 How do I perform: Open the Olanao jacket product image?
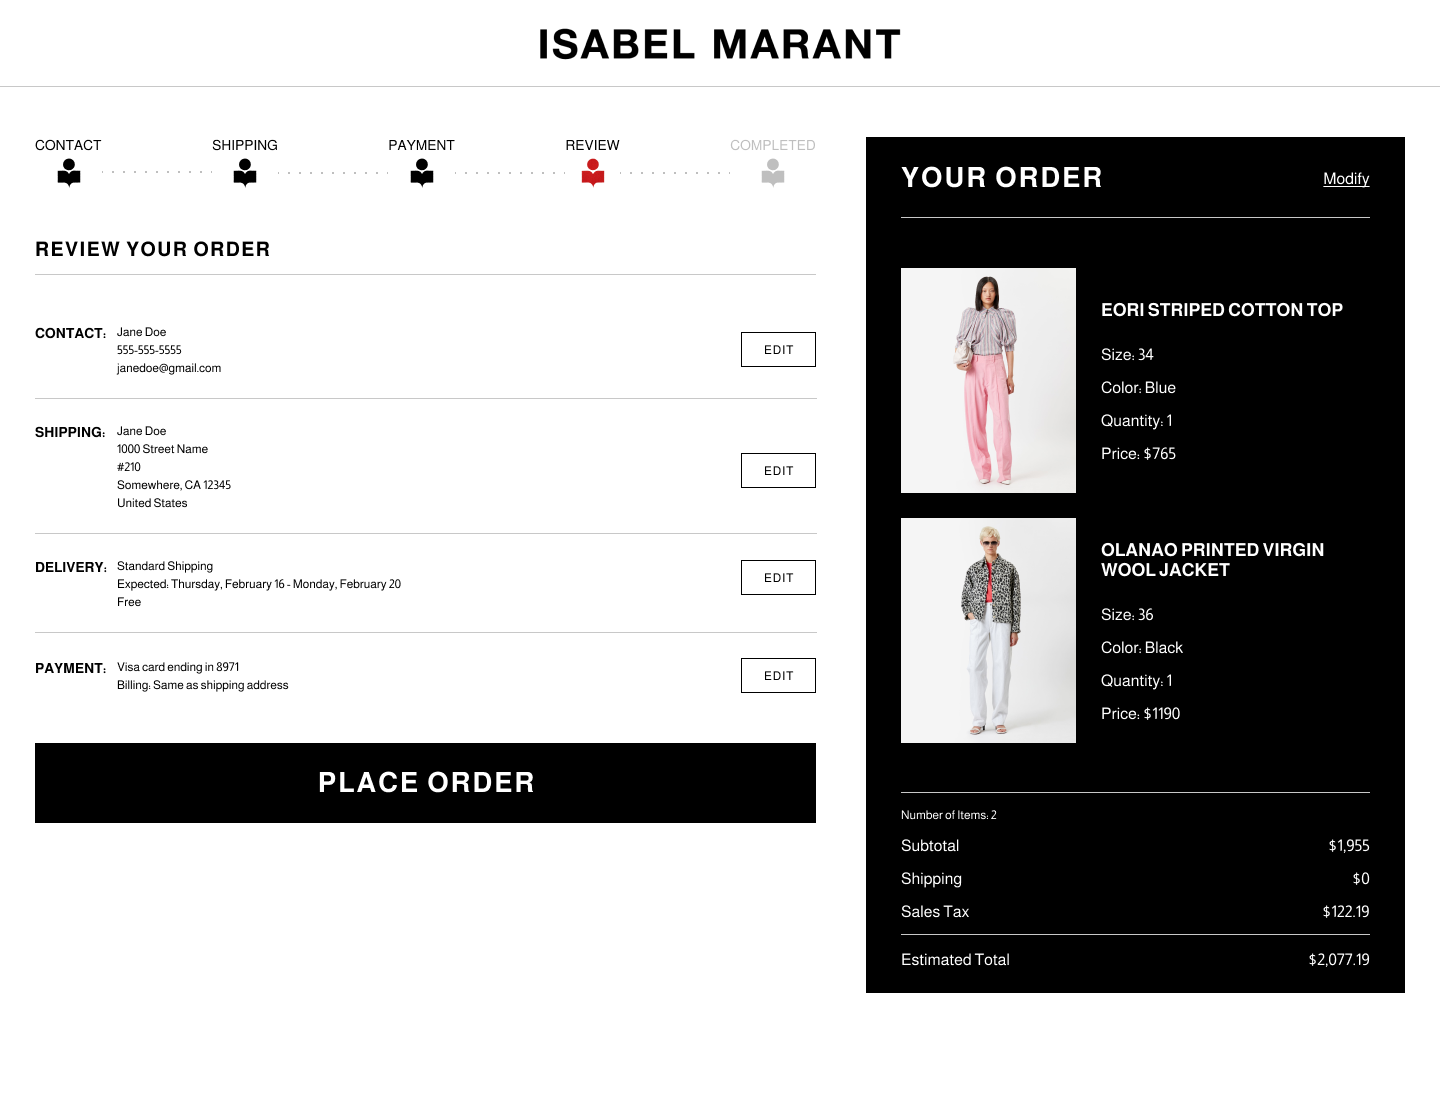[x=988, y=630]
